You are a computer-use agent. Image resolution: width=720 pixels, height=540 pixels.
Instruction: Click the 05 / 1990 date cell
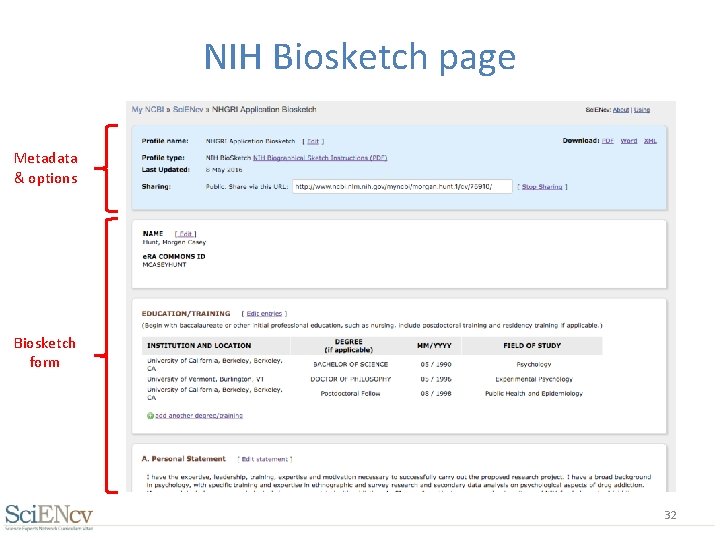(436, 364)
